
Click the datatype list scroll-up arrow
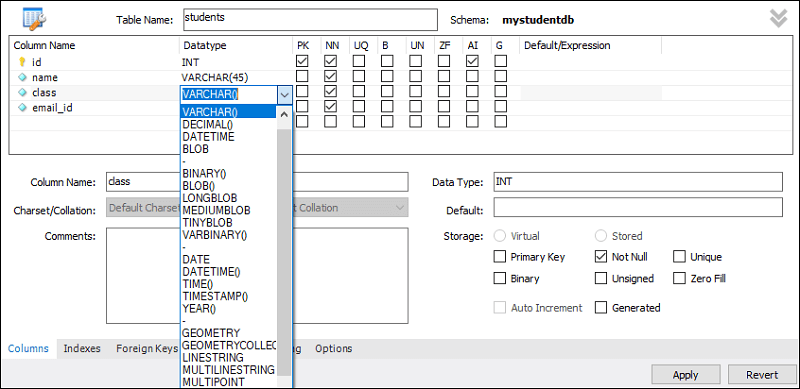(x=284, y=114)
